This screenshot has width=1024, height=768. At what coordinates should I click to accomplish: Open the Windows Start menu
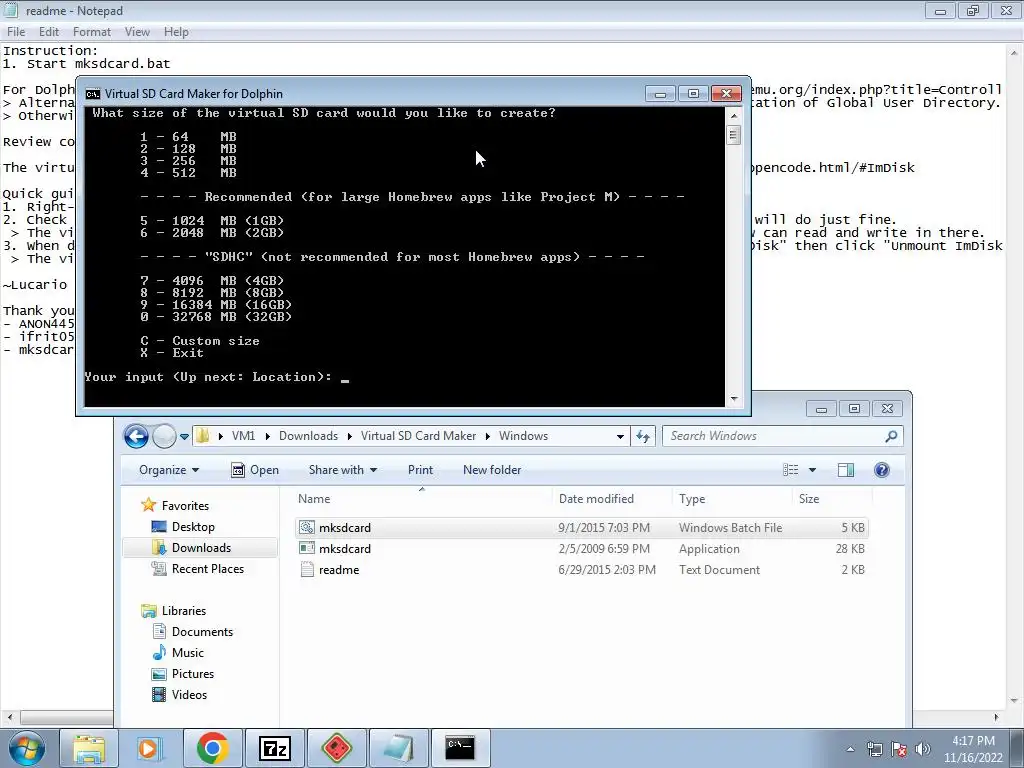27,748
